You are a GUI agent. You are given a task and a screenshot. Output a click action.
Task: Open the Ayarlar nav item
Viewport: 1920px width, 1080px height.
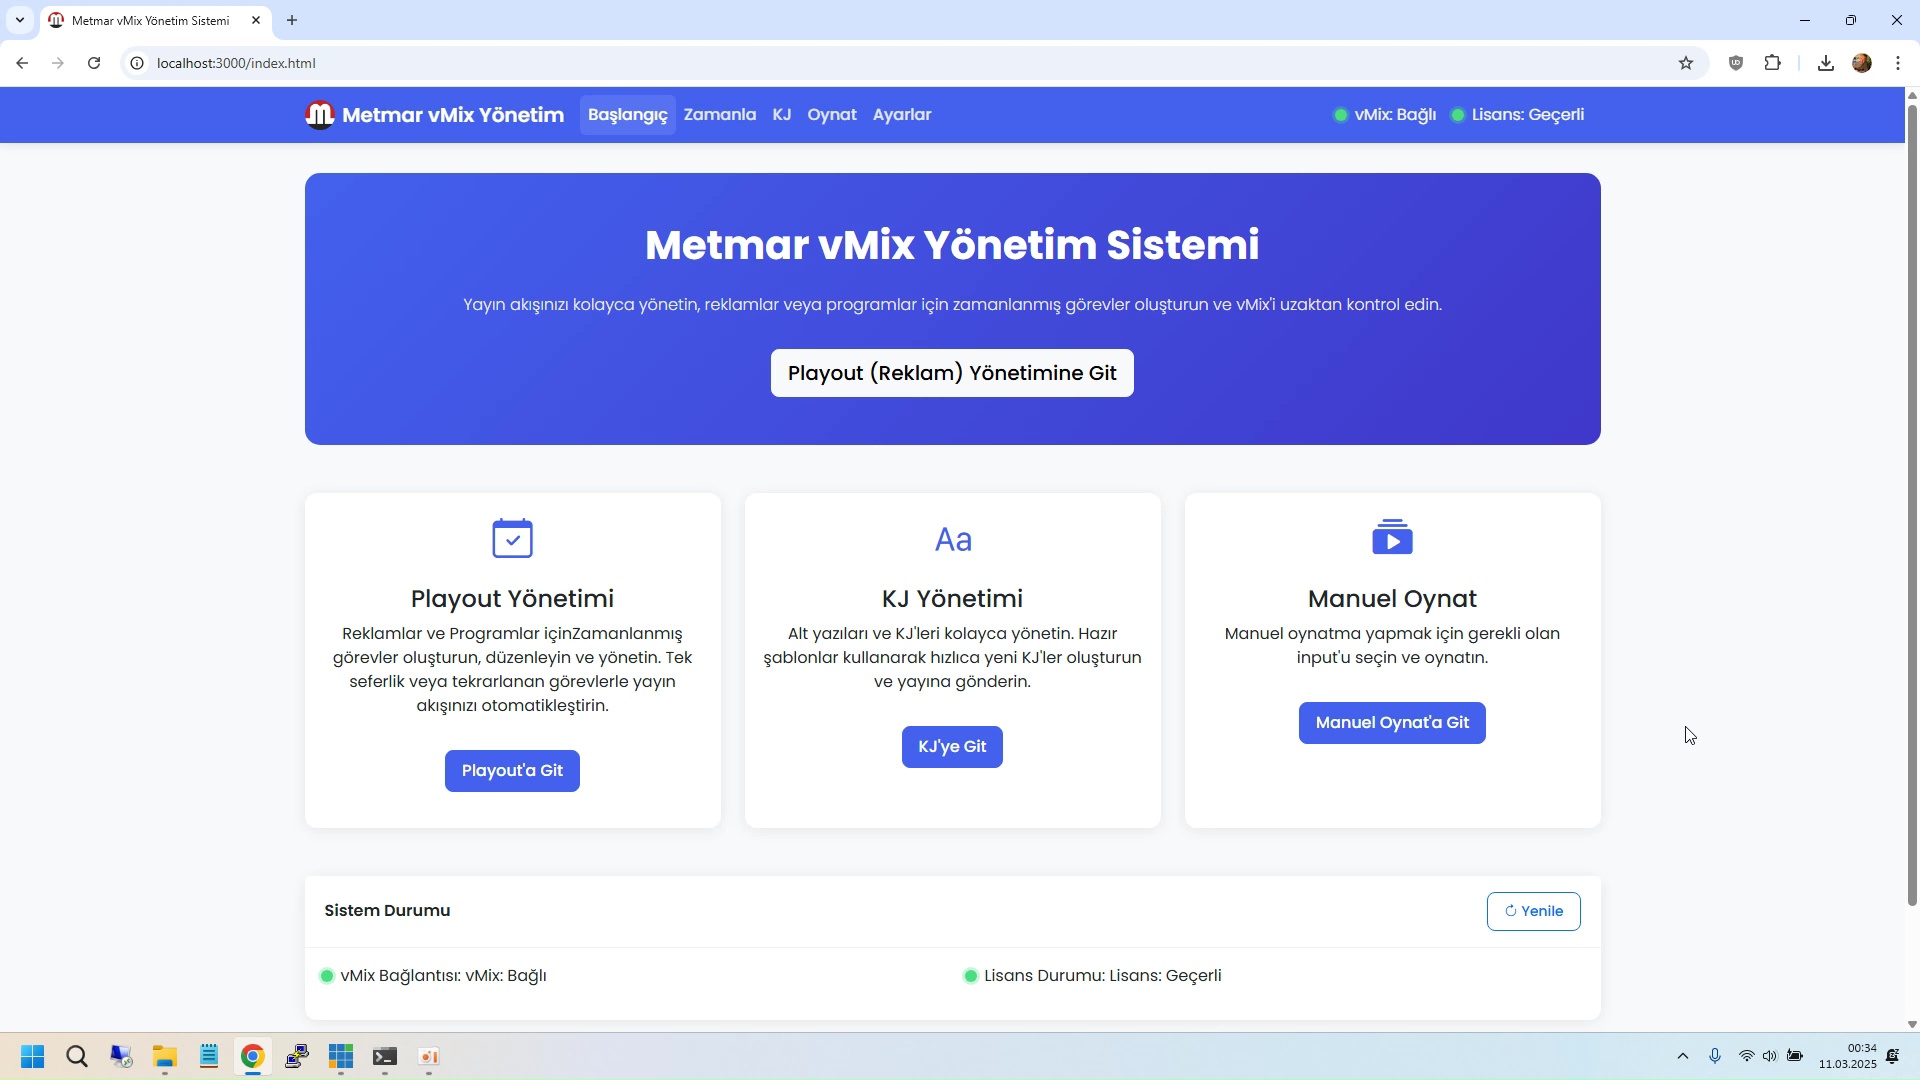point(902,115)
